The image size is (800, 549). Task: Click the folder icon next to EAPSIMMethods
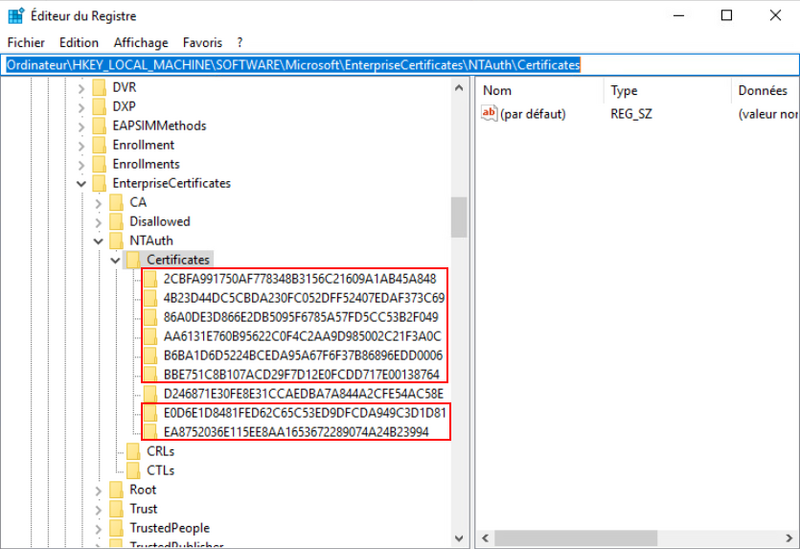(99, 126)
